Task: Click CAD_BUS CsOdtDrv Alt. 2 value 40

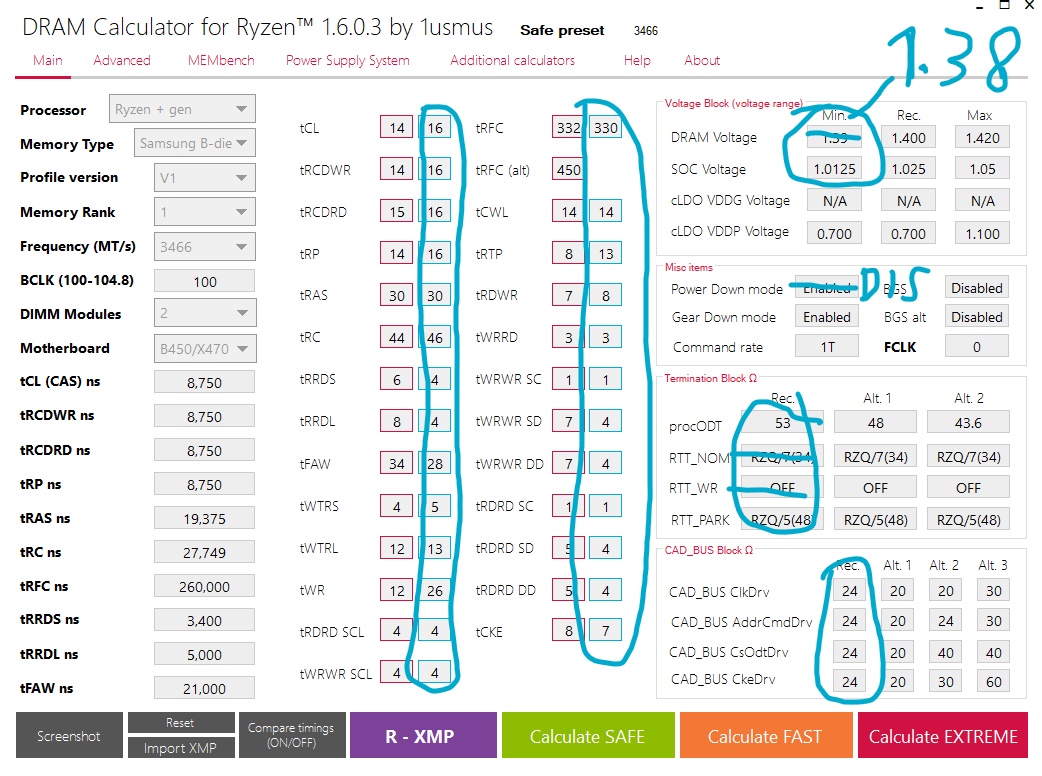Action: pos(946,652)
